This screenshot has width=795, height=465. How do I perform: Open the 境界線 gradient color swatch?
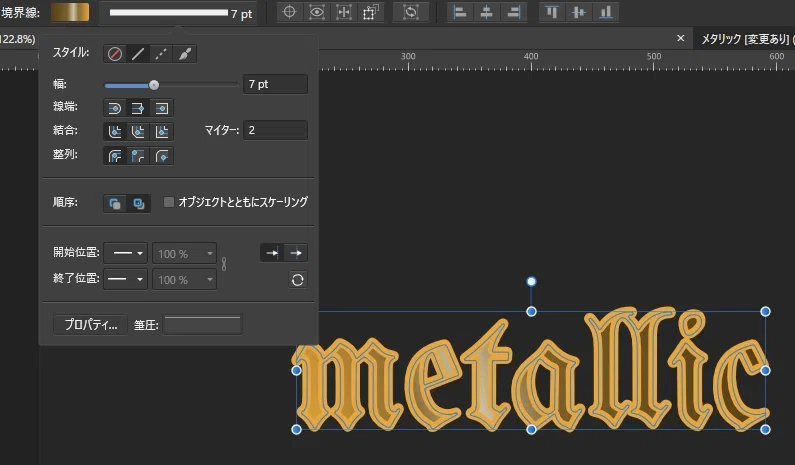pyautogui.click(x=70, y=12)
